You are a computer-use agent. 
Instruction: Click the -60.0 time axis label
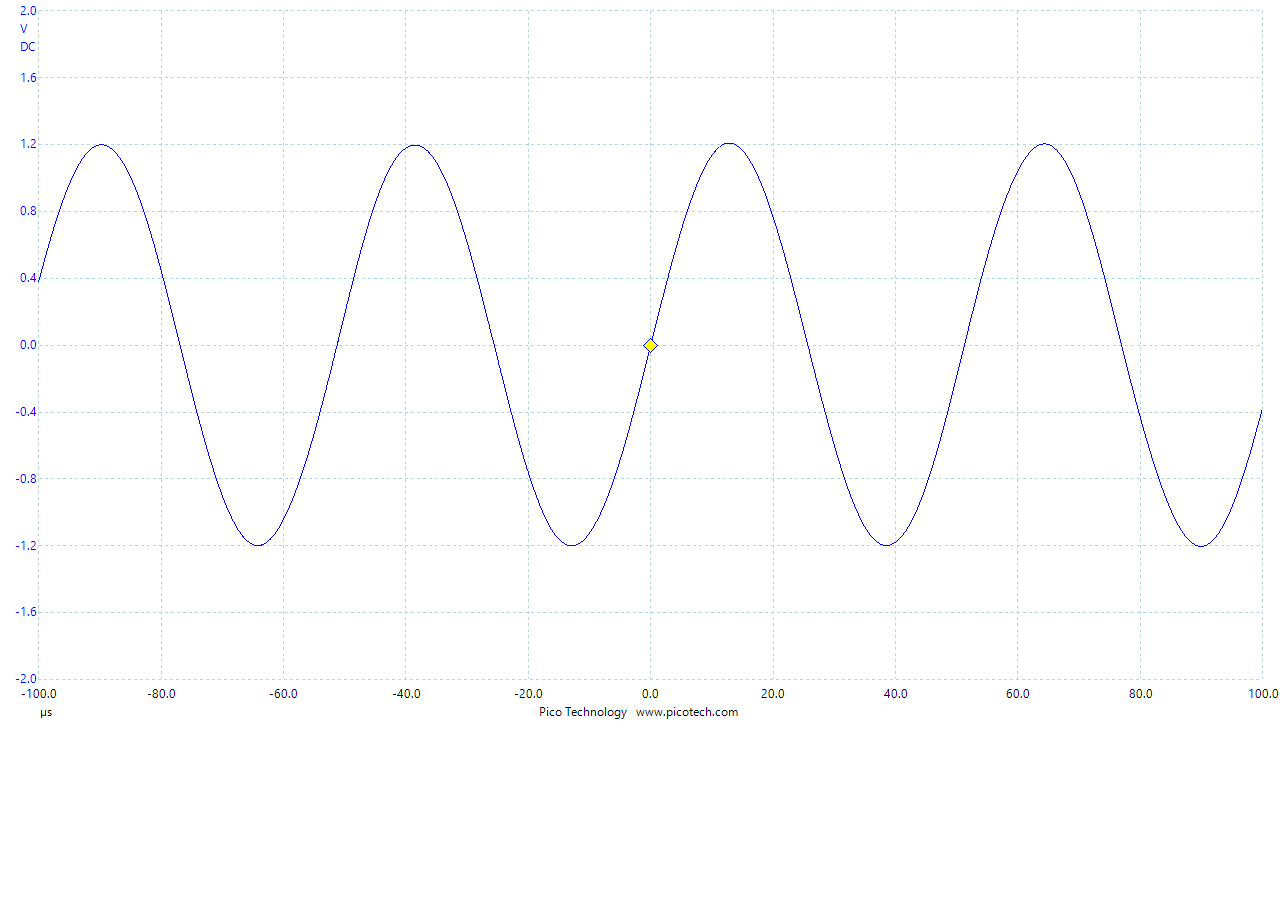pyautogui.click(x=283, y=693)
